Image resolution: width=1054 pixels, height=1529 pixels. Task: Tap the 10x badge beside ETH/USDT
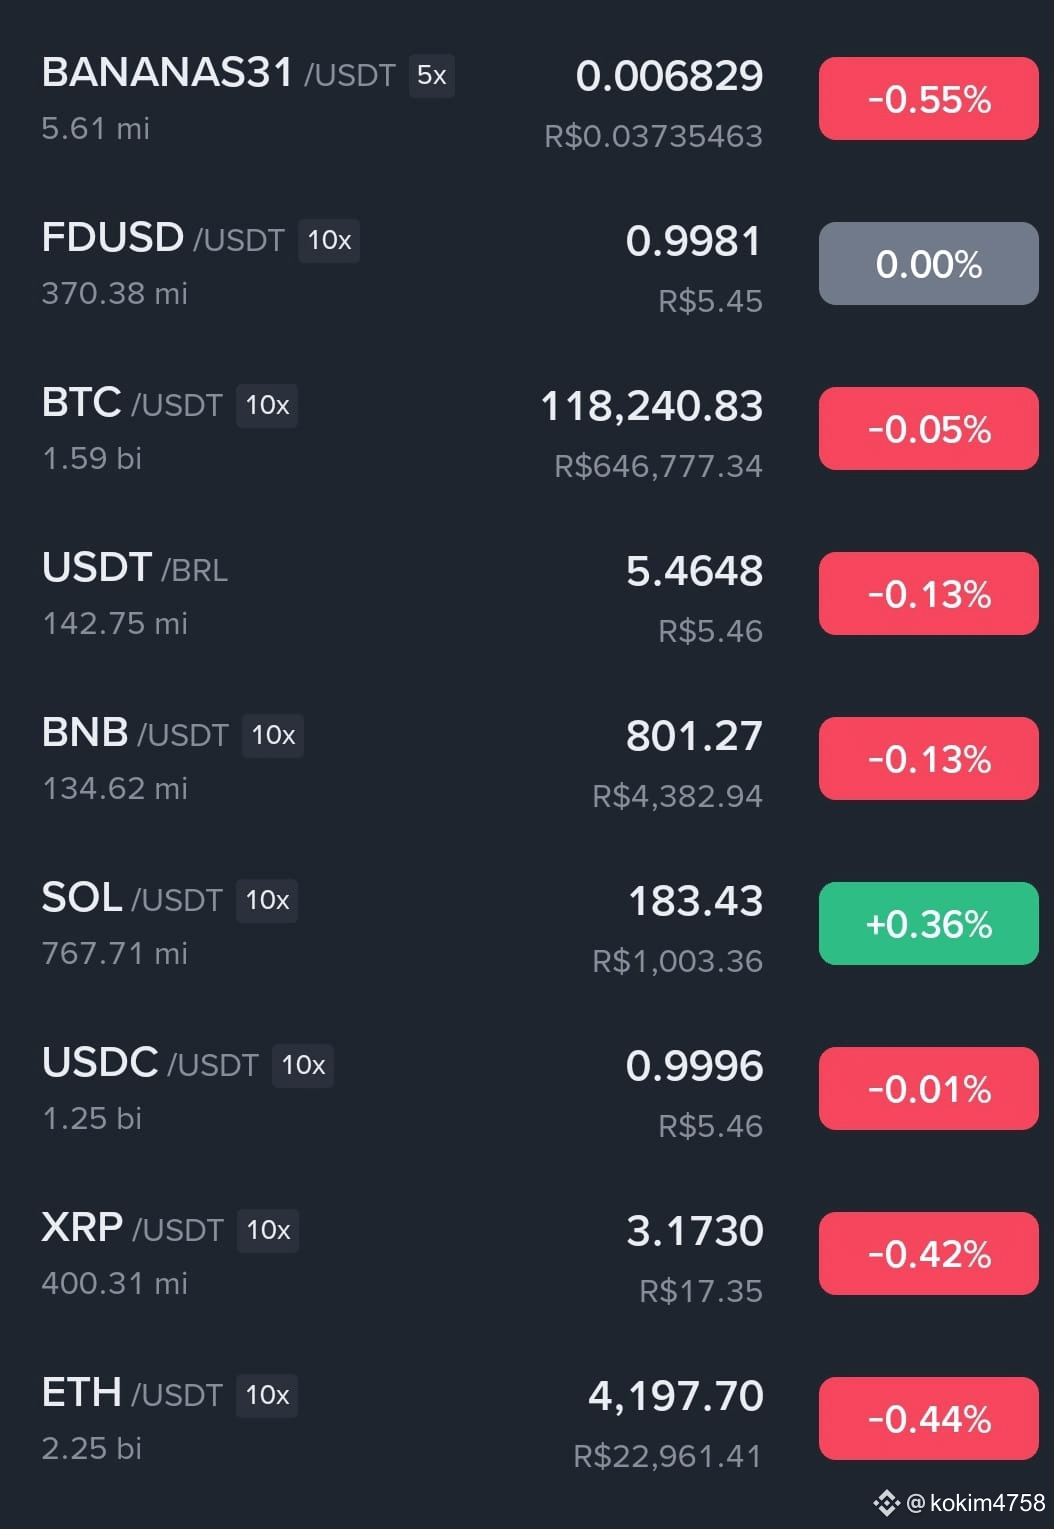[x=267, y=1395]
